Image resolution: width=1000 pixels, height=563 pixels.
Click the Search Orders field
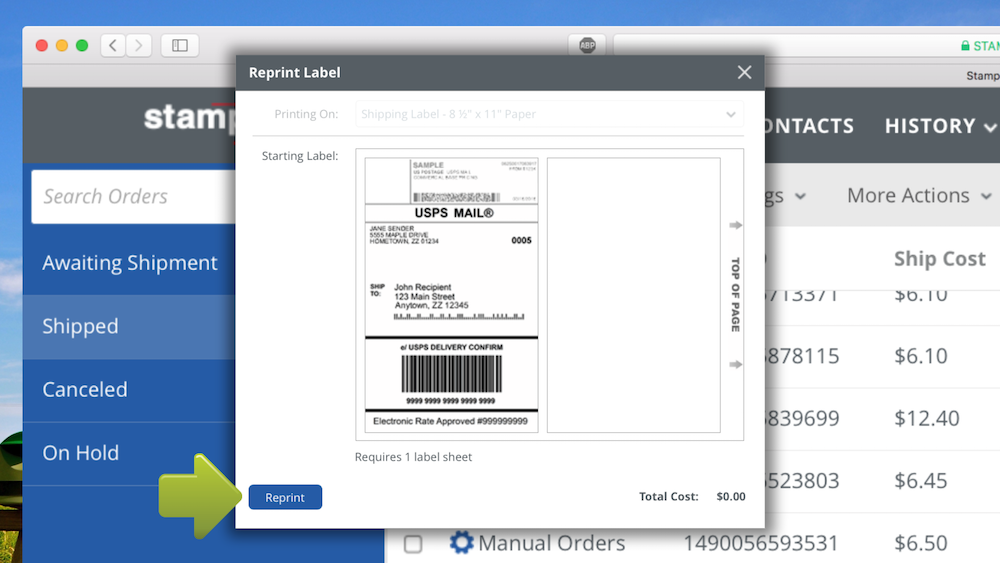click(x=130, y=196)
